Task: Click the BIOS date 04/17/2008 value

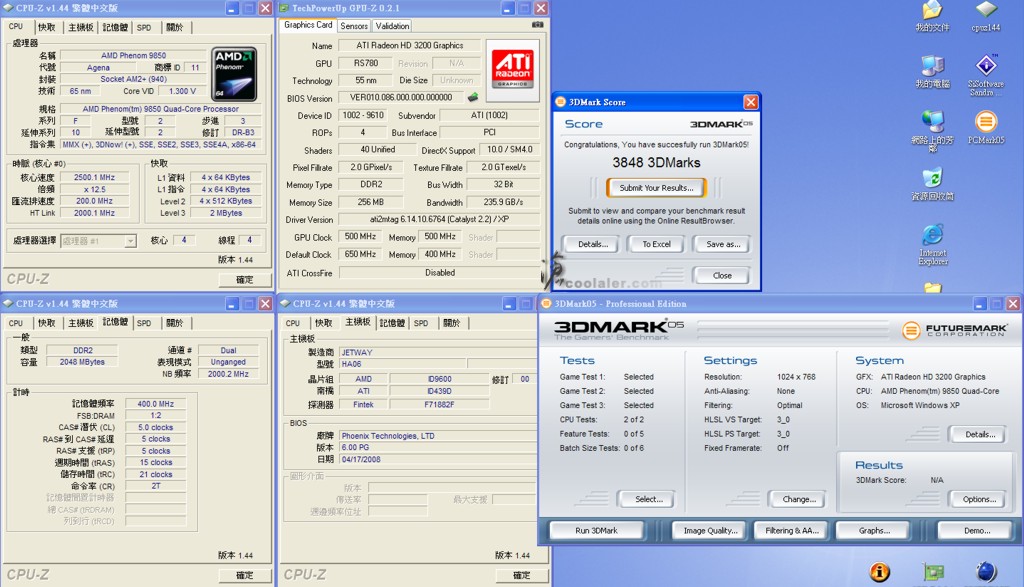Action: coord(438,460)
